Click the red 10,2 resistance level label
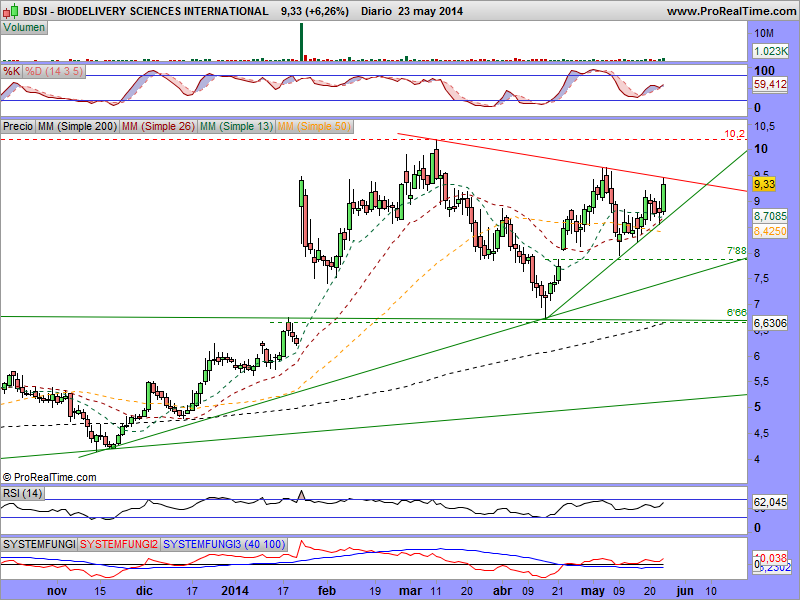The width and height of the screenshot is (800, 600). 735,134
